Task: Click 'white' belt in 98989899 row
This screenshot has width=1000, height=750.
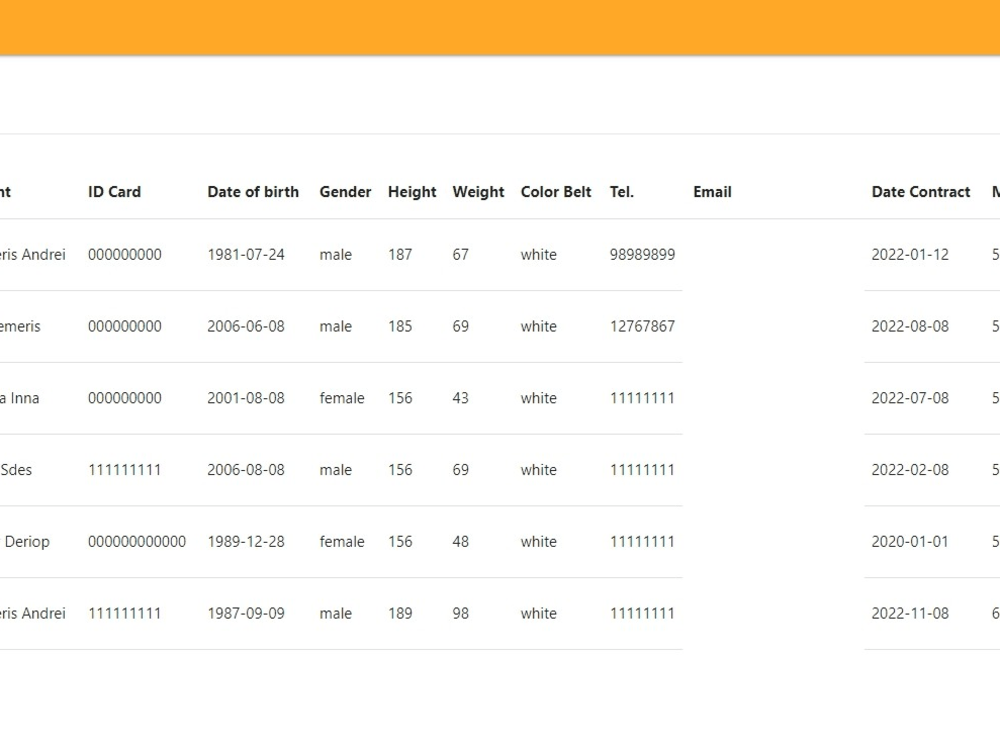Action: (539, 254)
